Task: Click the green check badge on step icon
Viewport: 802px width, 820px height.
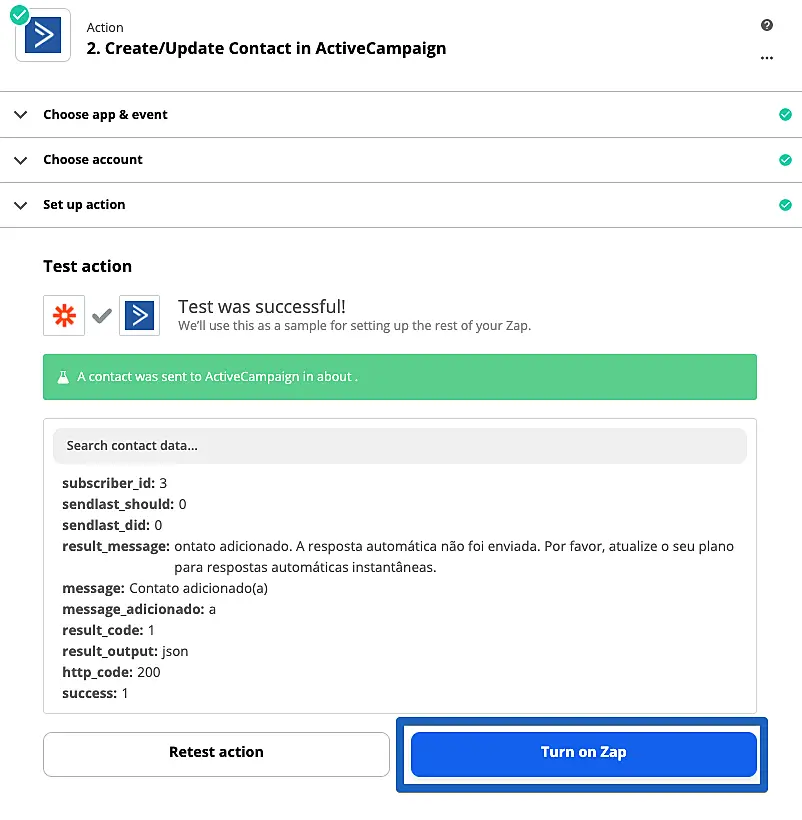Action: point(19,15)
